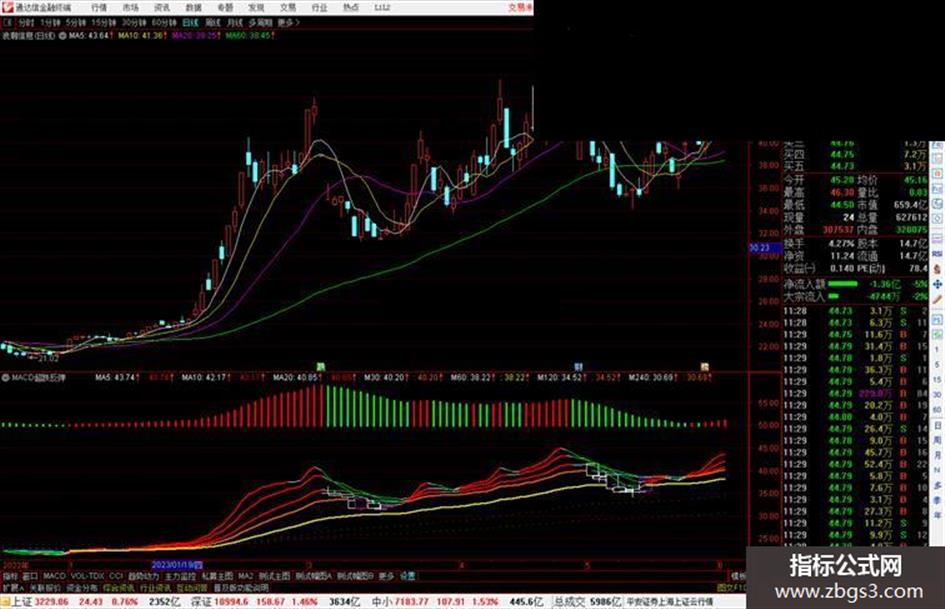
Task: Click the pencil drawing icon in right sidebar
Action: click(x=937, y=299)
